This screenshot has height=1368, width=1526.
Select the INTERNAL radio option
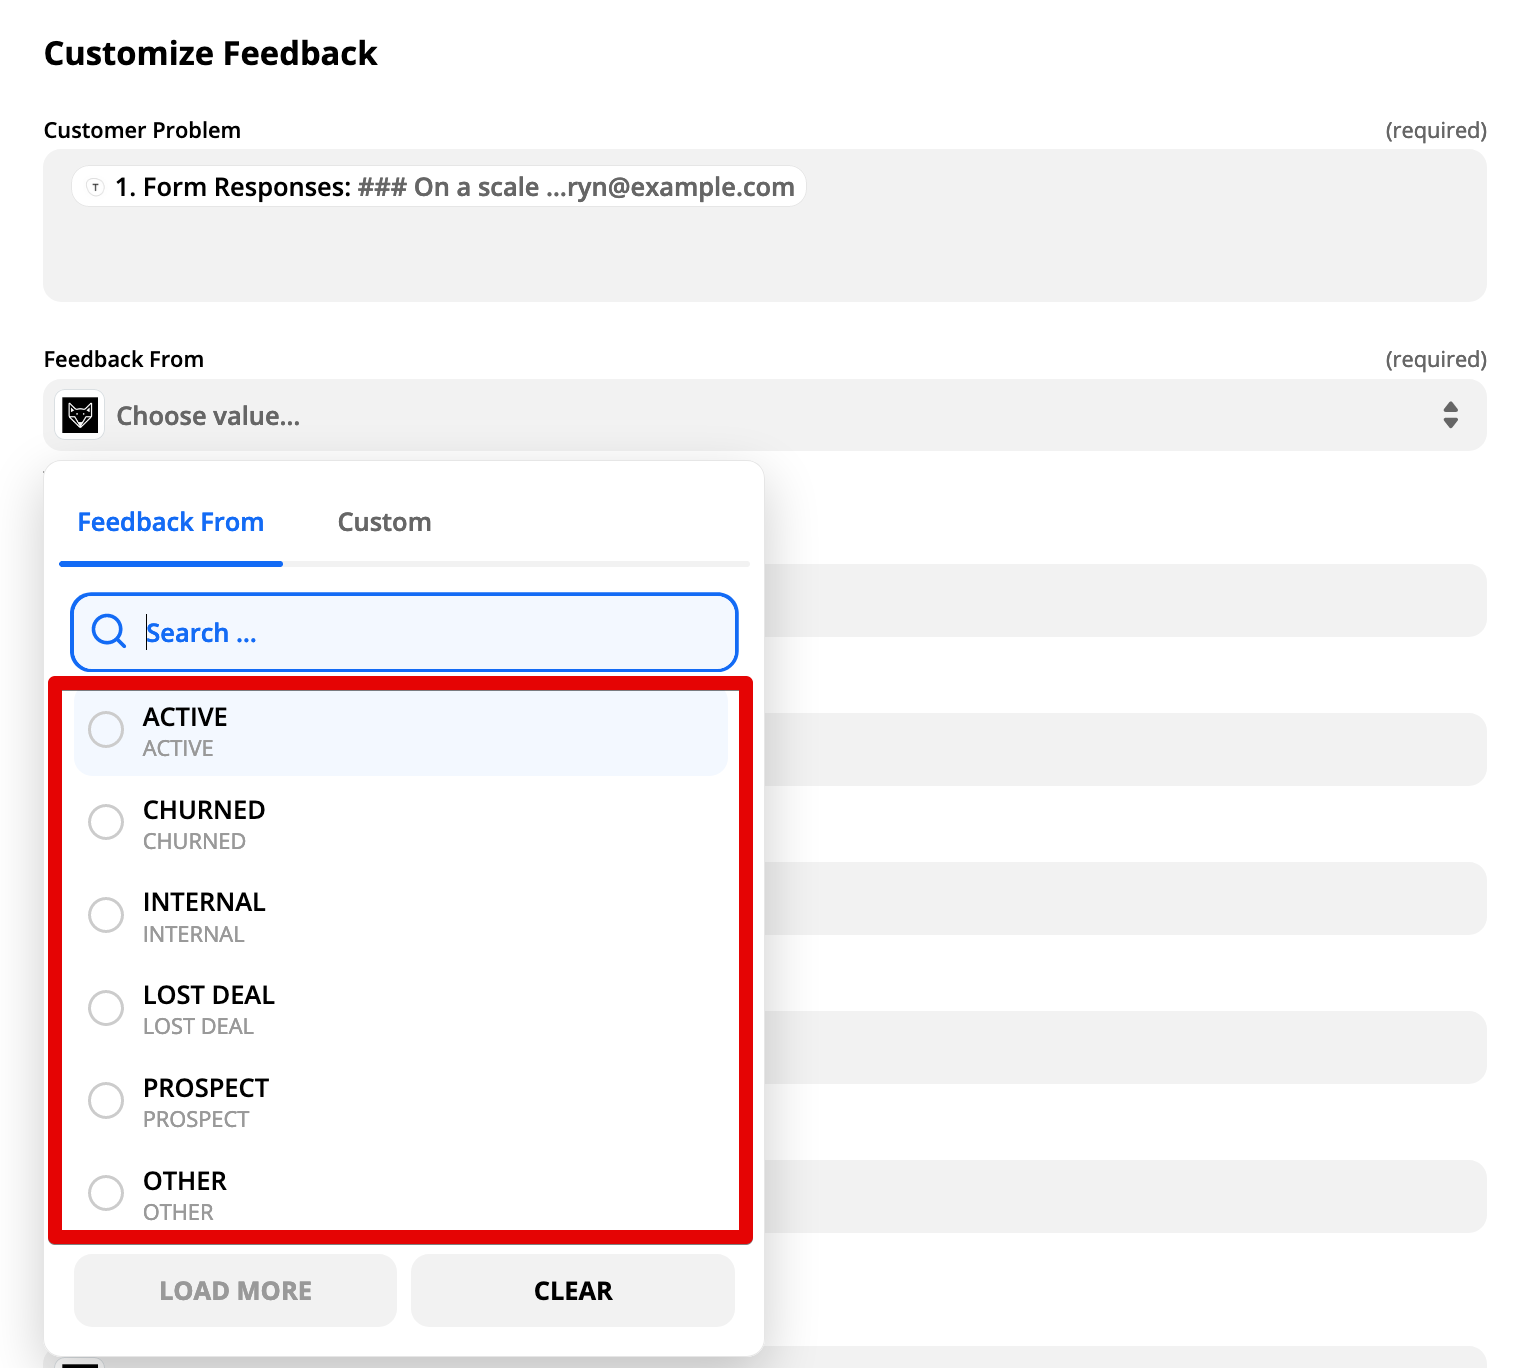pyautogui.click(x=106, y=915)
